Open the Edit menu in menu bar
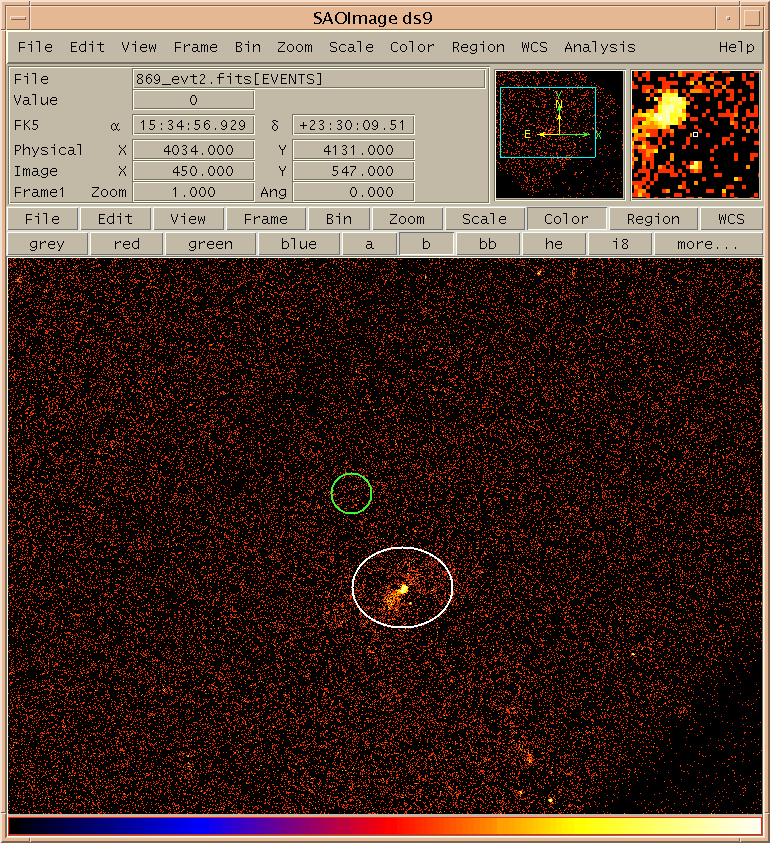Screen dimensions: 770x843 click(x=87, y=47)
